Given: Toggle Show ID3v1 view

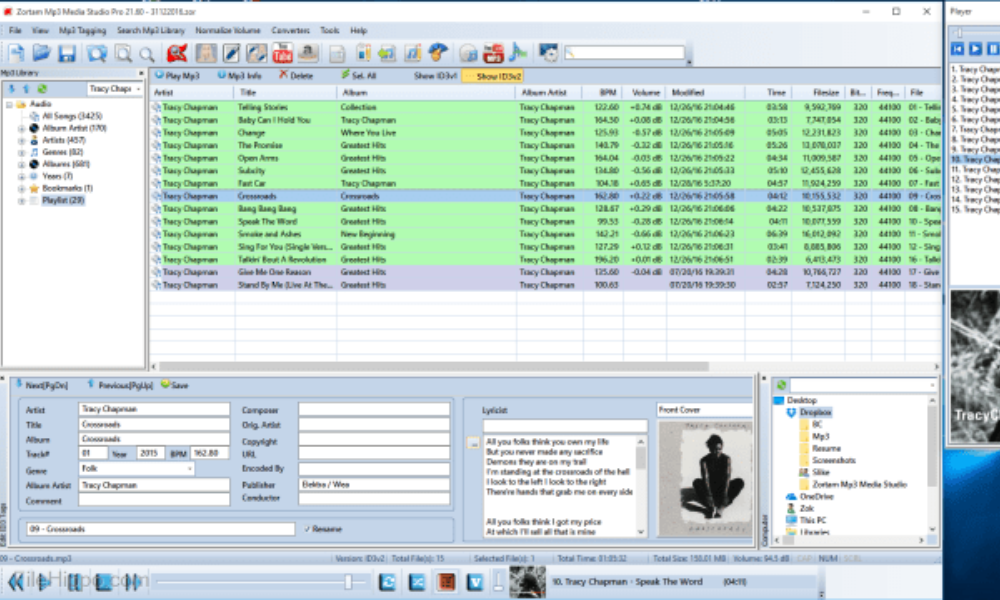Looking at the screenshot, I should coord(435,76).
